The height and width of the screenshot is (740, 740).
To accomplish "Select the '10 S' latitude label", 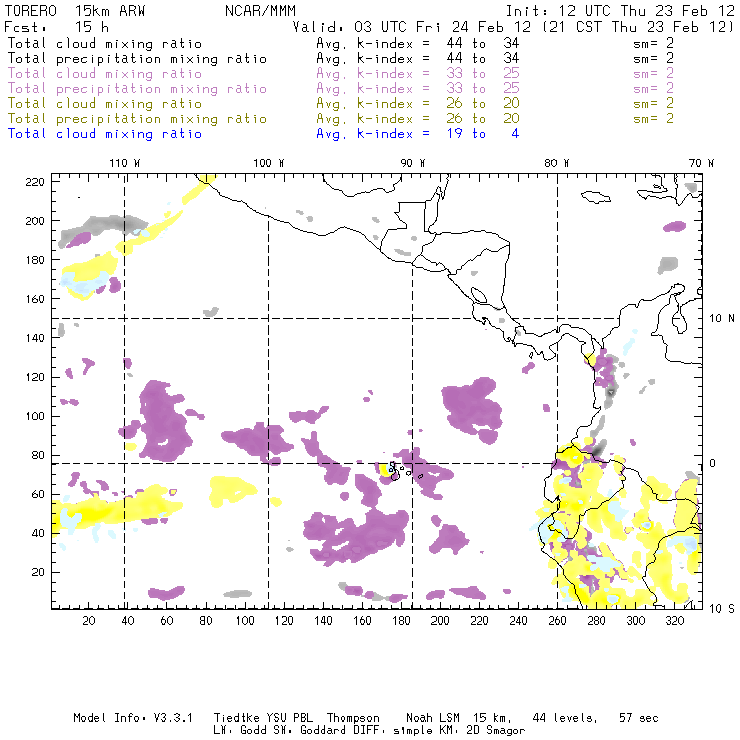I will click(x=722, y=609).
